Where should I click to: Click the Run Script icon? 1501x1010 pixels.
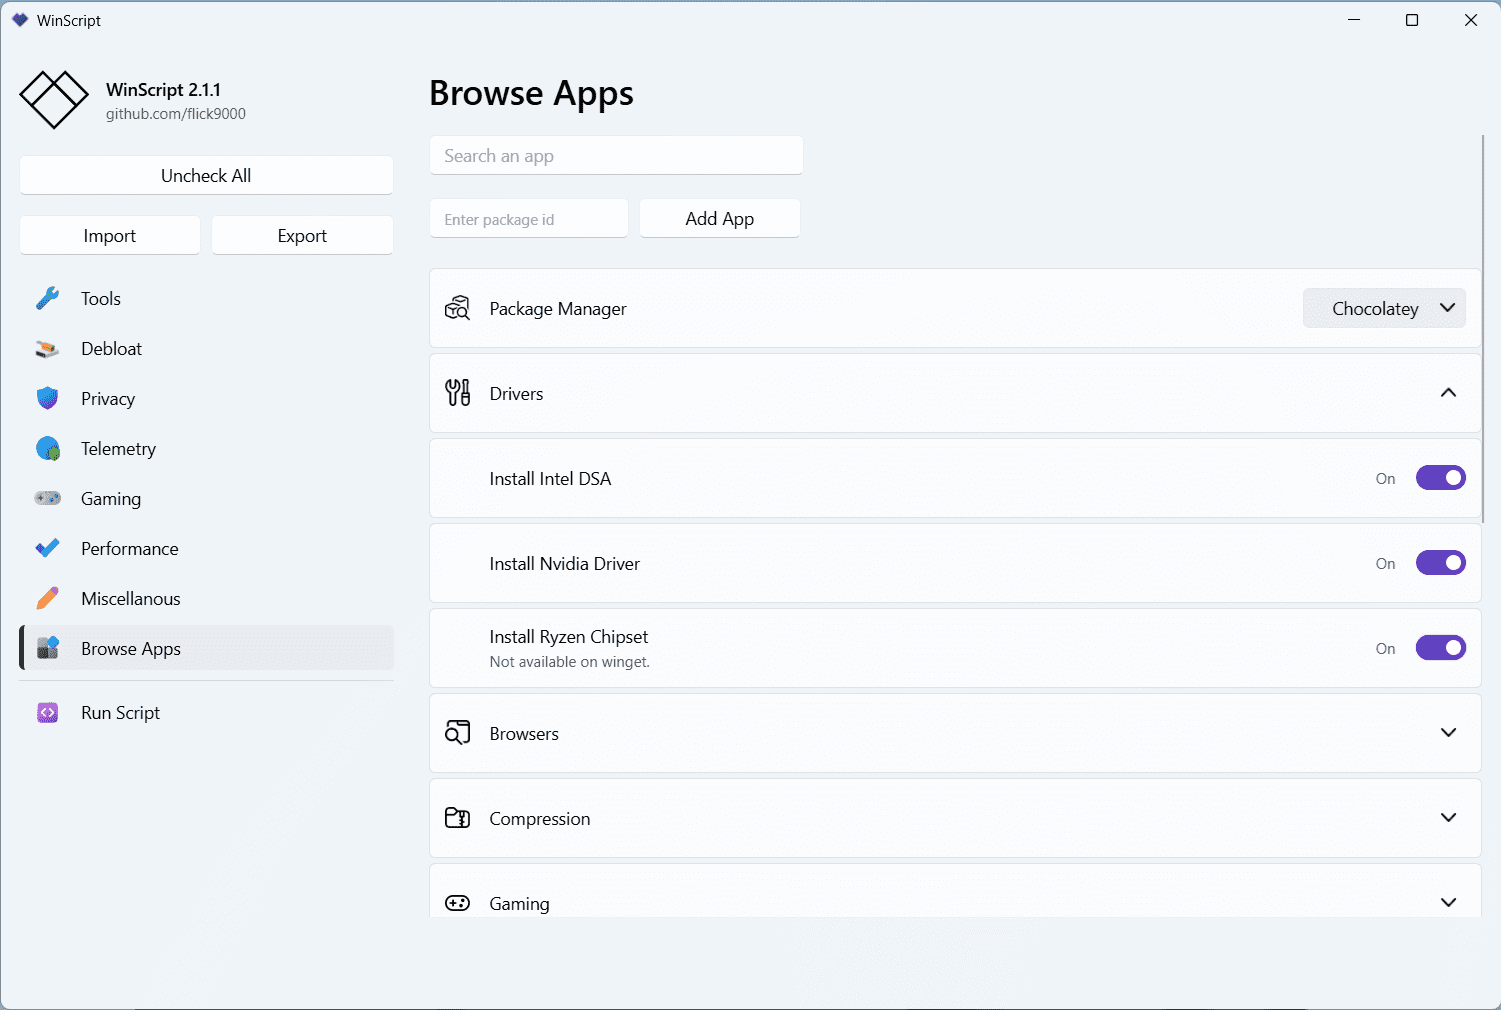pyautogui.click(x=47, y=713)
